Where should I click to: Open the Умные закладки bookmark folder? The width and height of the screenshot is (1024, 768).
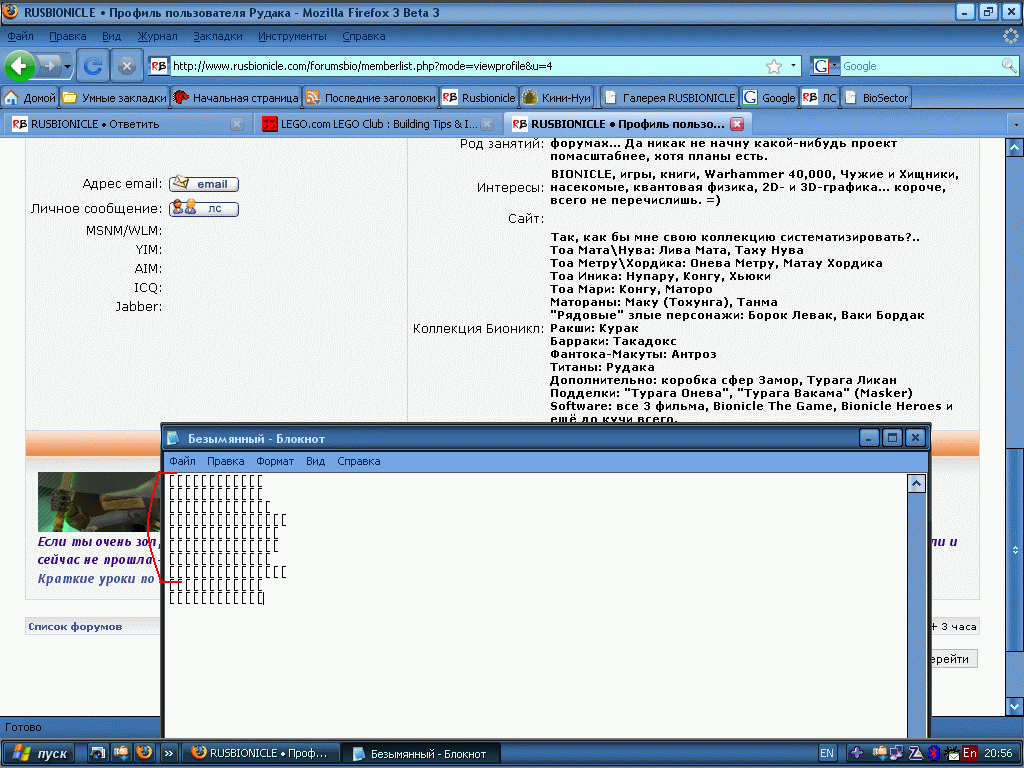click(115, 98)
